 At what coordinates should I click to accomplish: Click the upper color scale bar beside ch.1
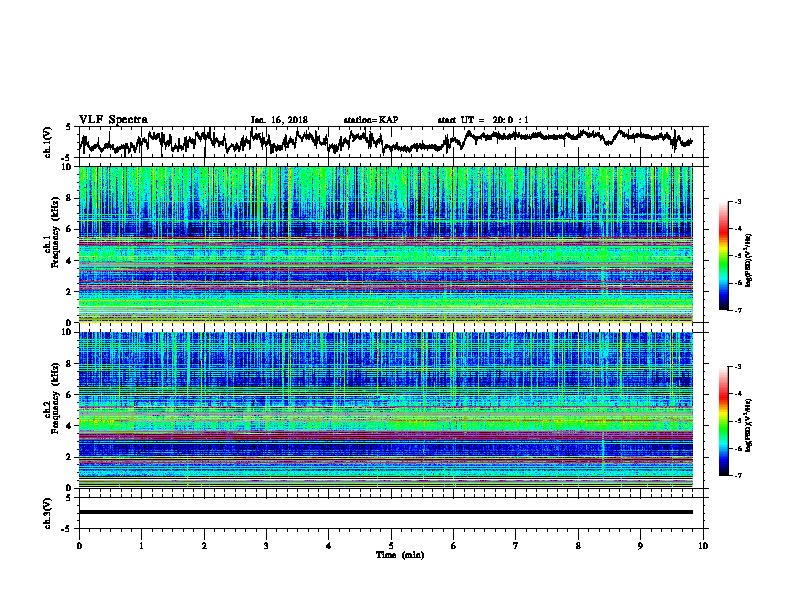[724, 256]
